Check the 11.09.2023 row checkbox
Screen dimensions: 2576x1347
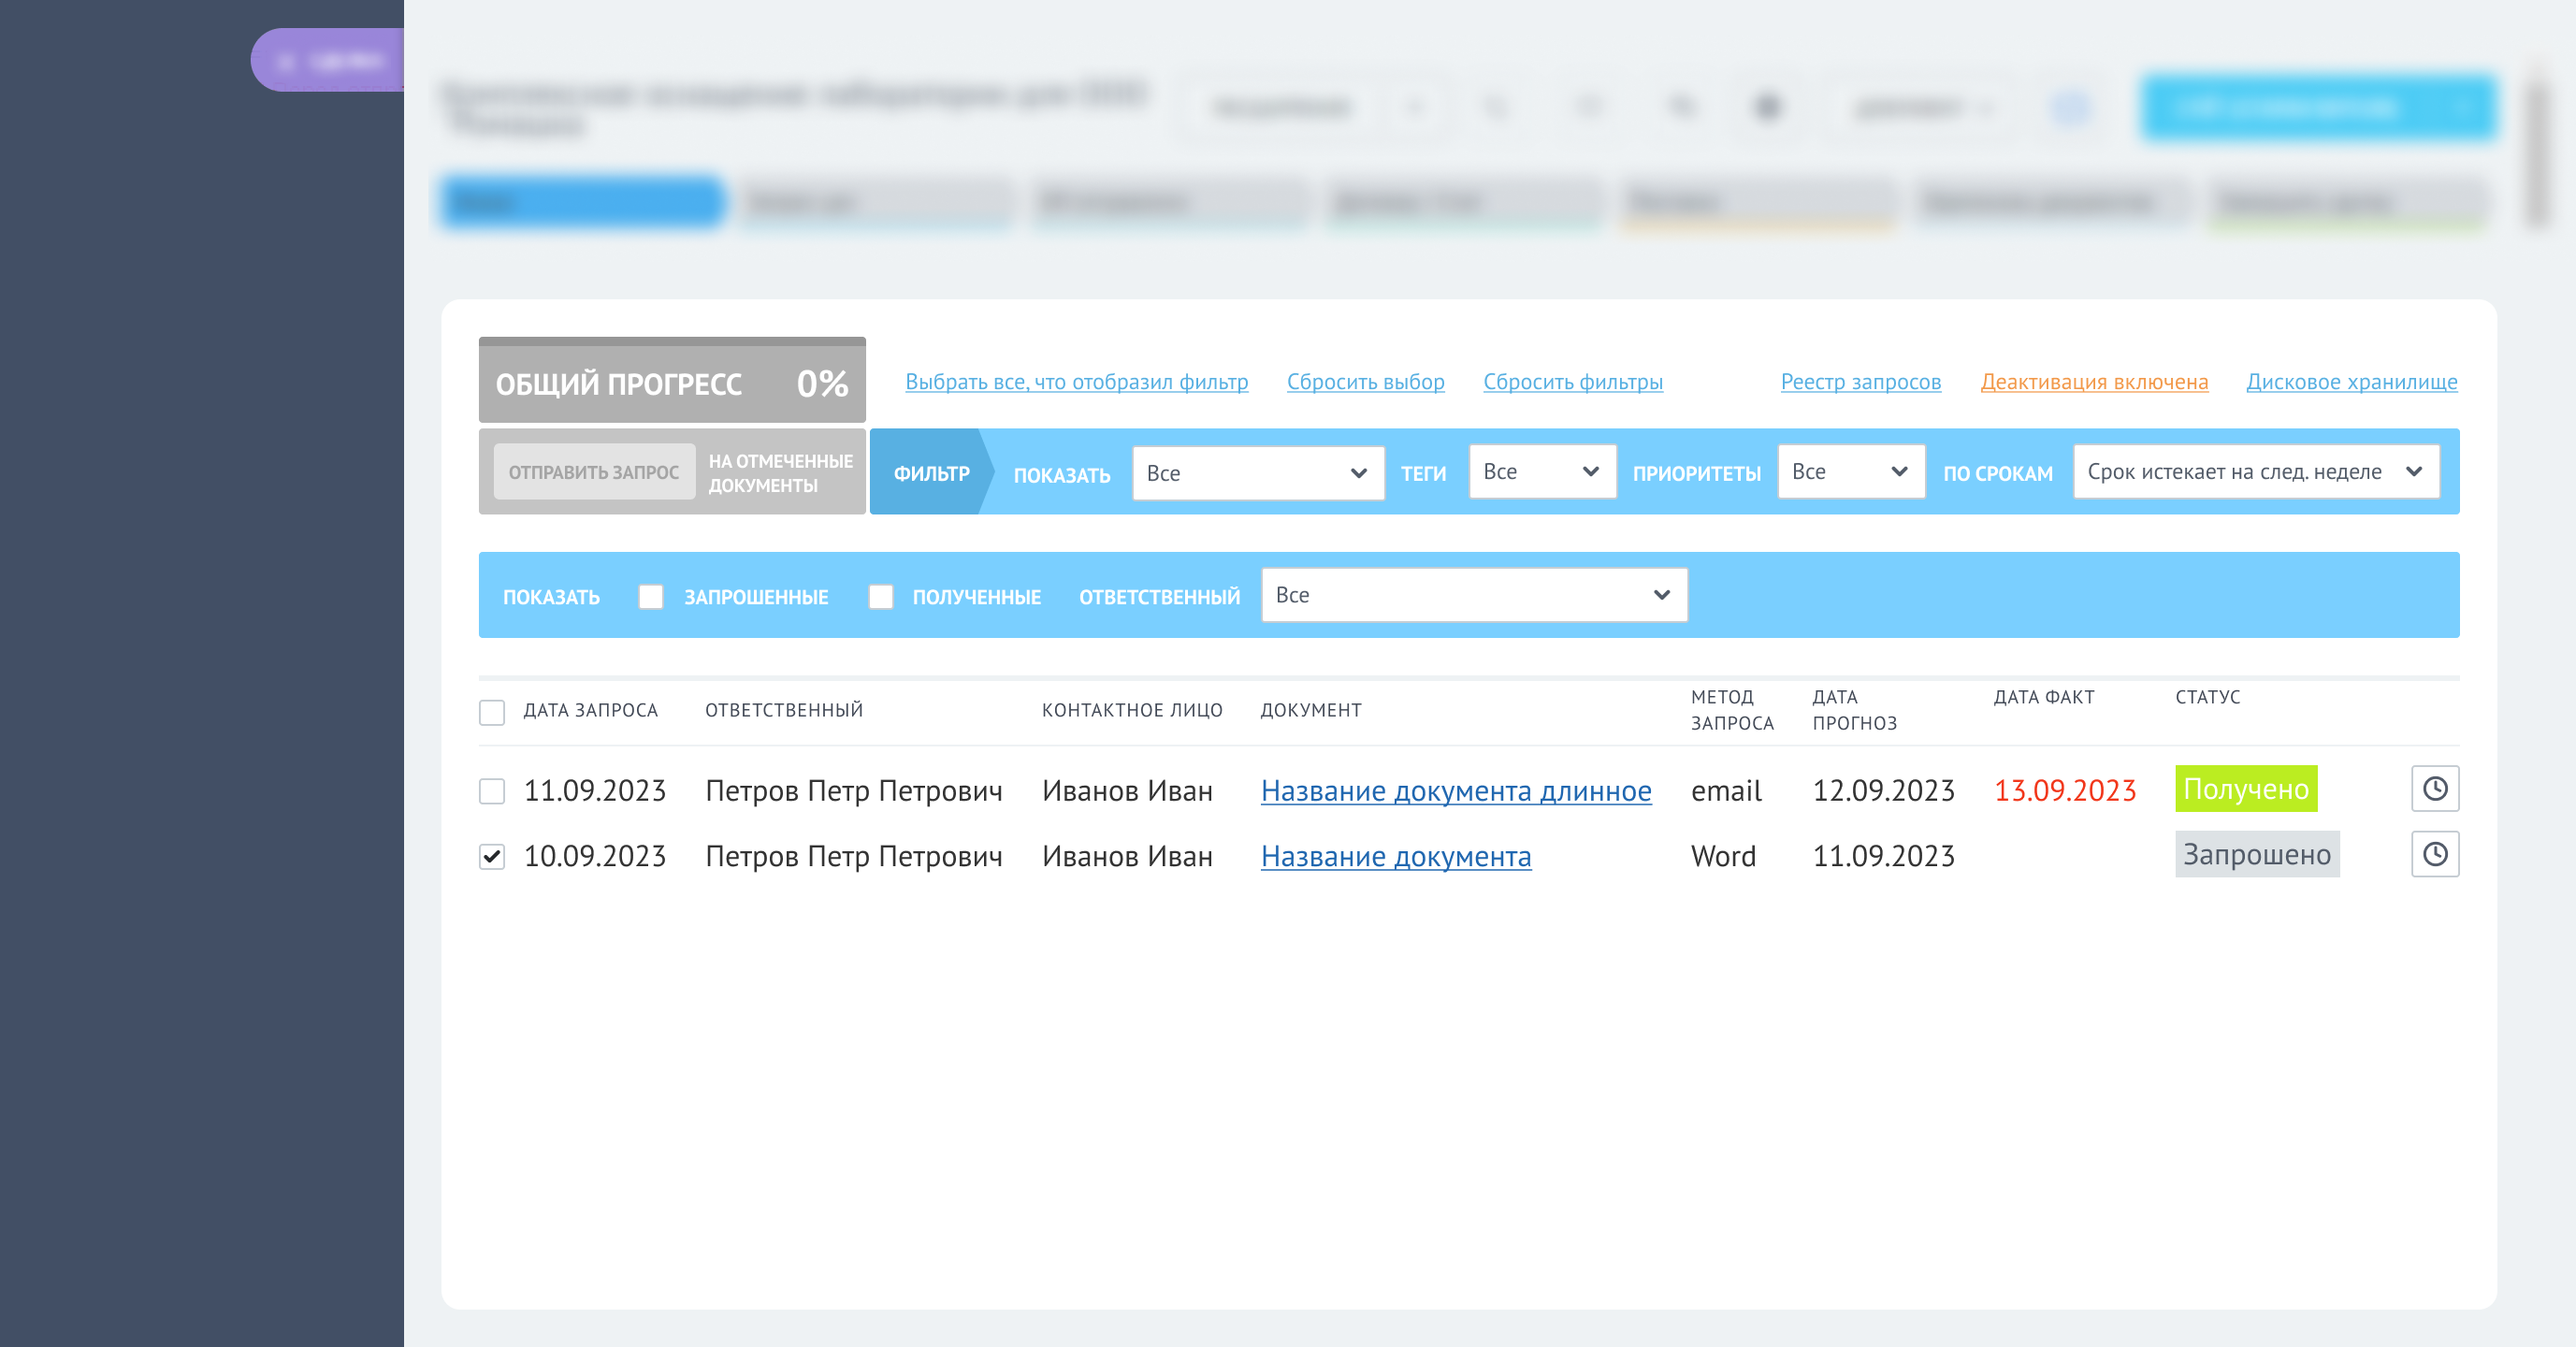point(492,791)
